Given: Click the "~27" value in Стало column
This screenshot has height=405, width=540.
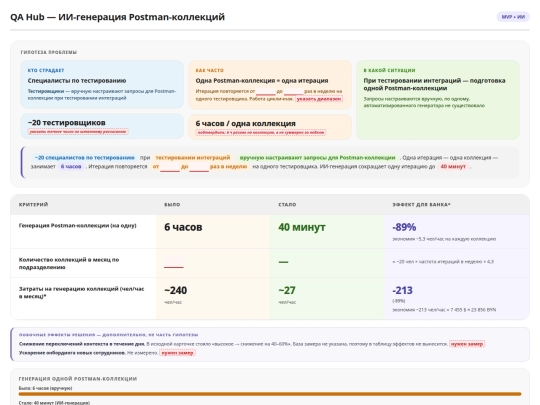Looking at the screenshot, I should (x=287, y=290).
